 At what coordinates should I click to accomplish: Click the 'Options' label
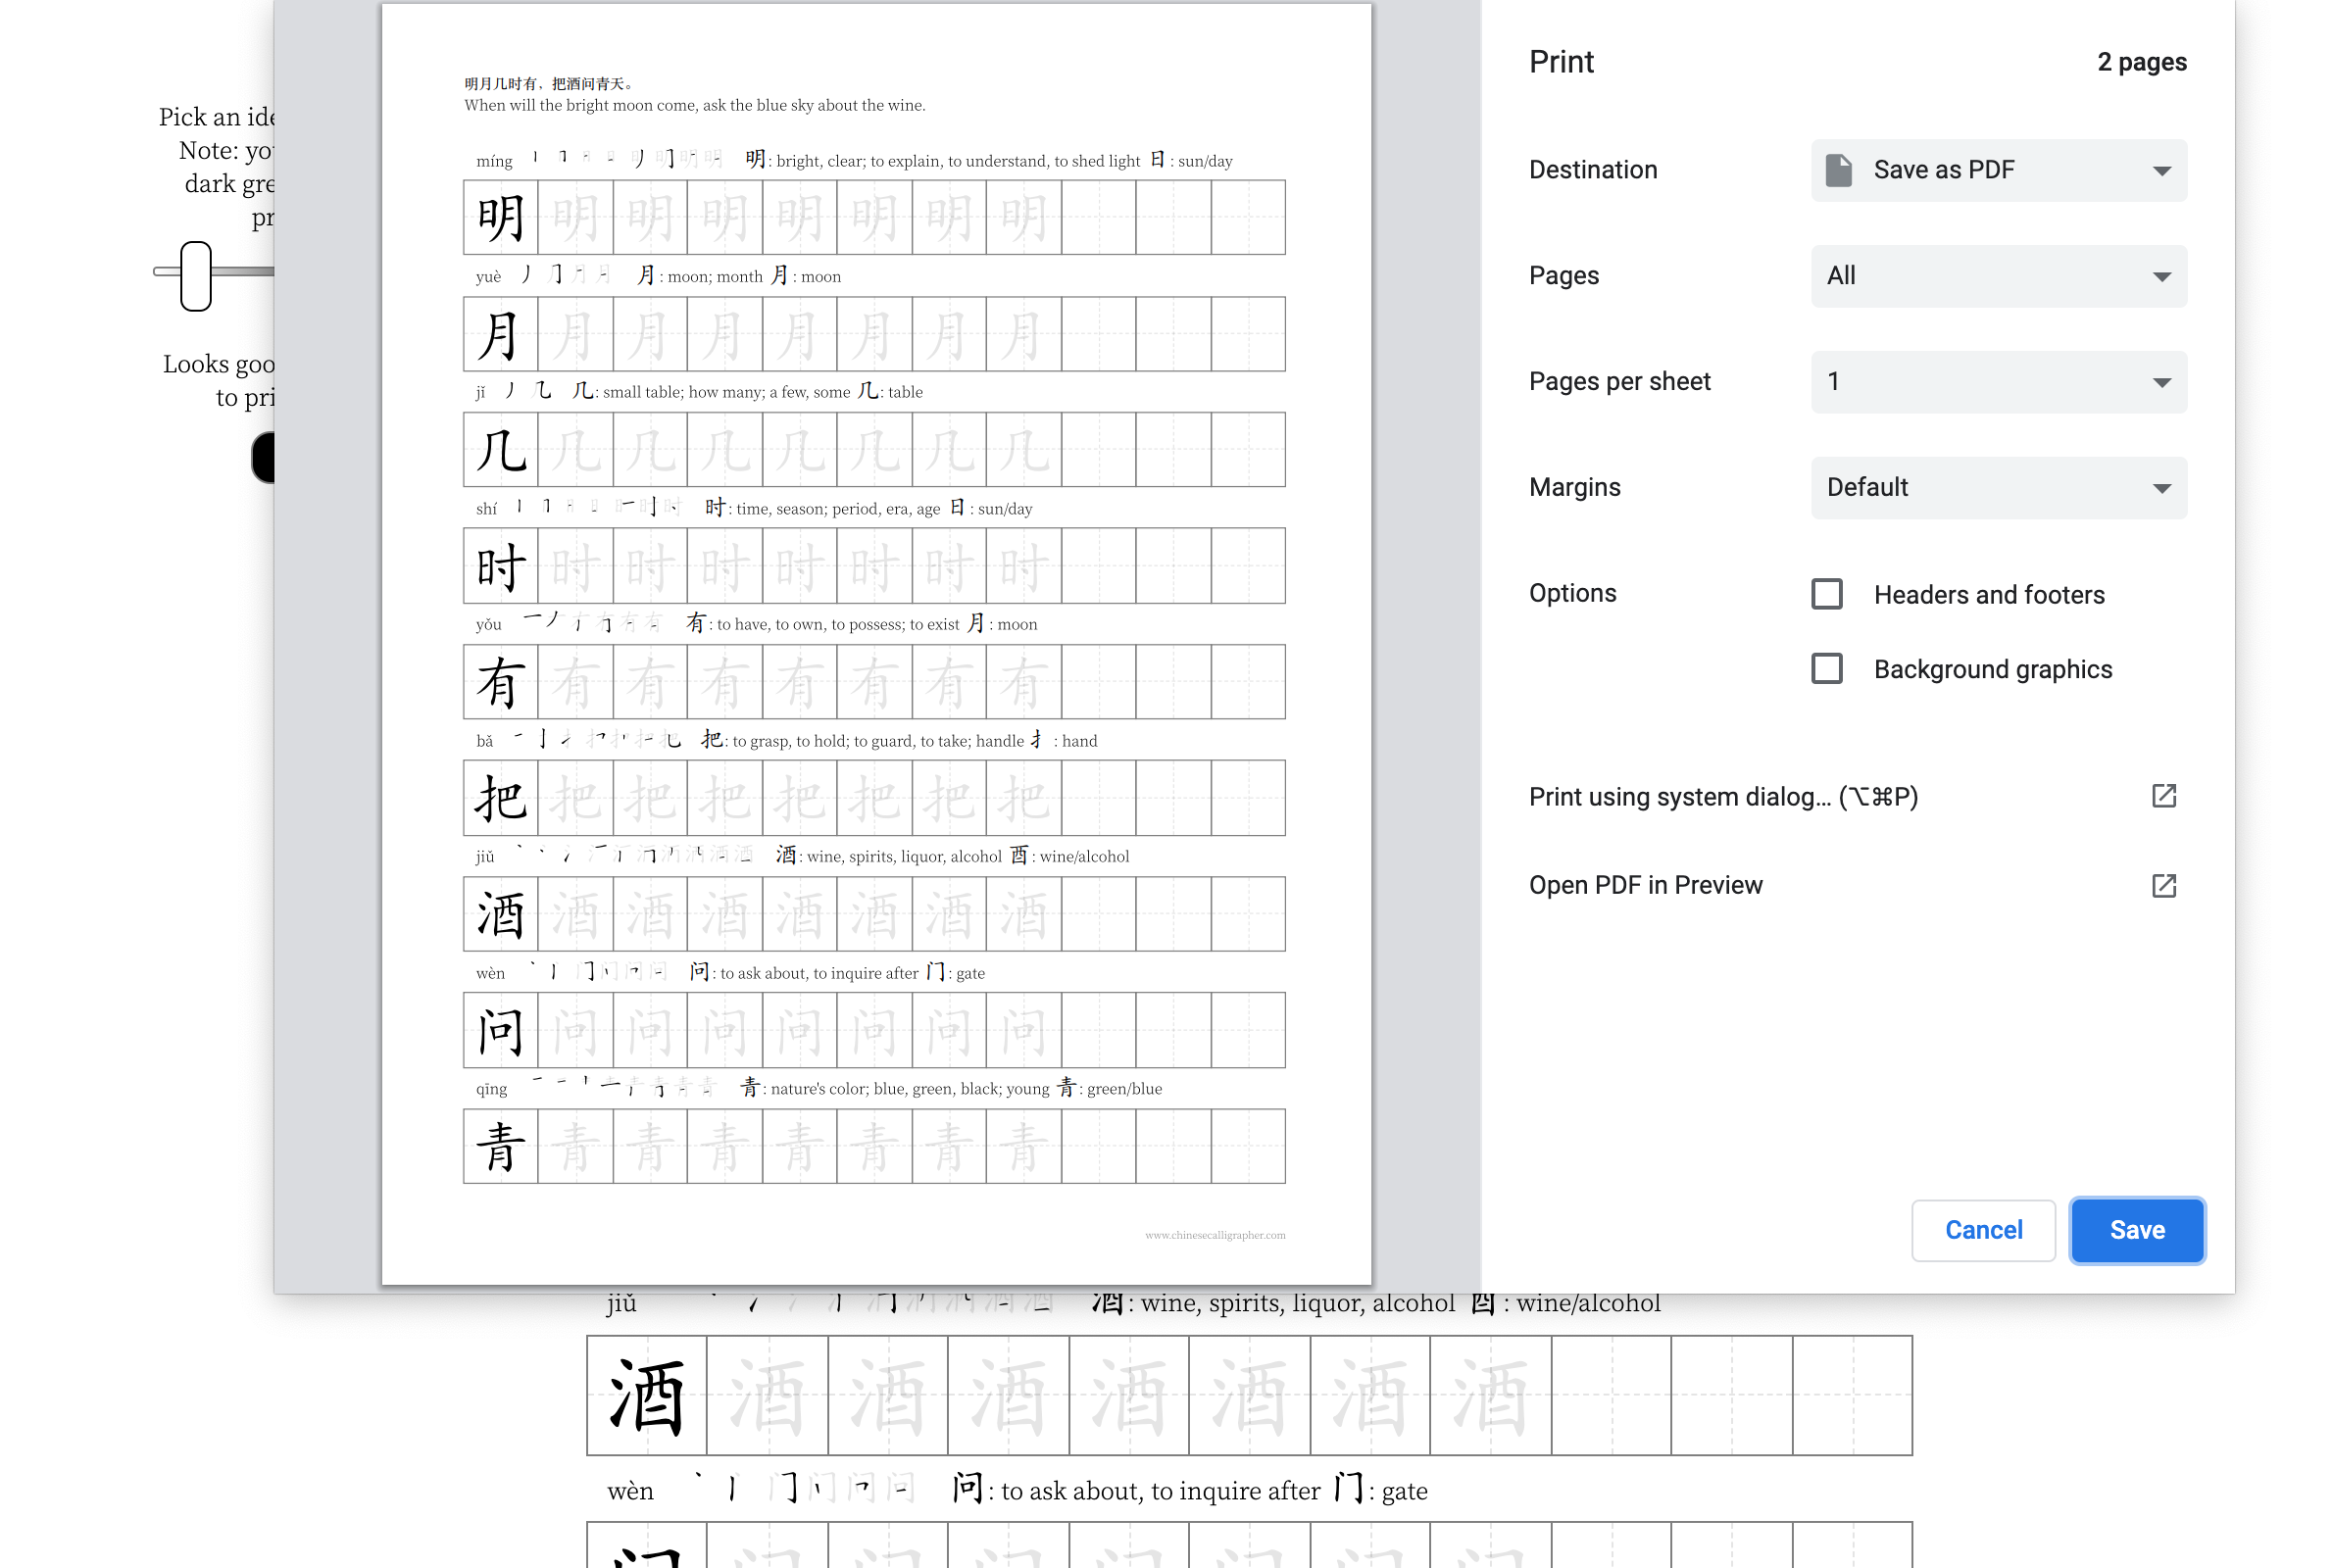tap(1572, 593)
